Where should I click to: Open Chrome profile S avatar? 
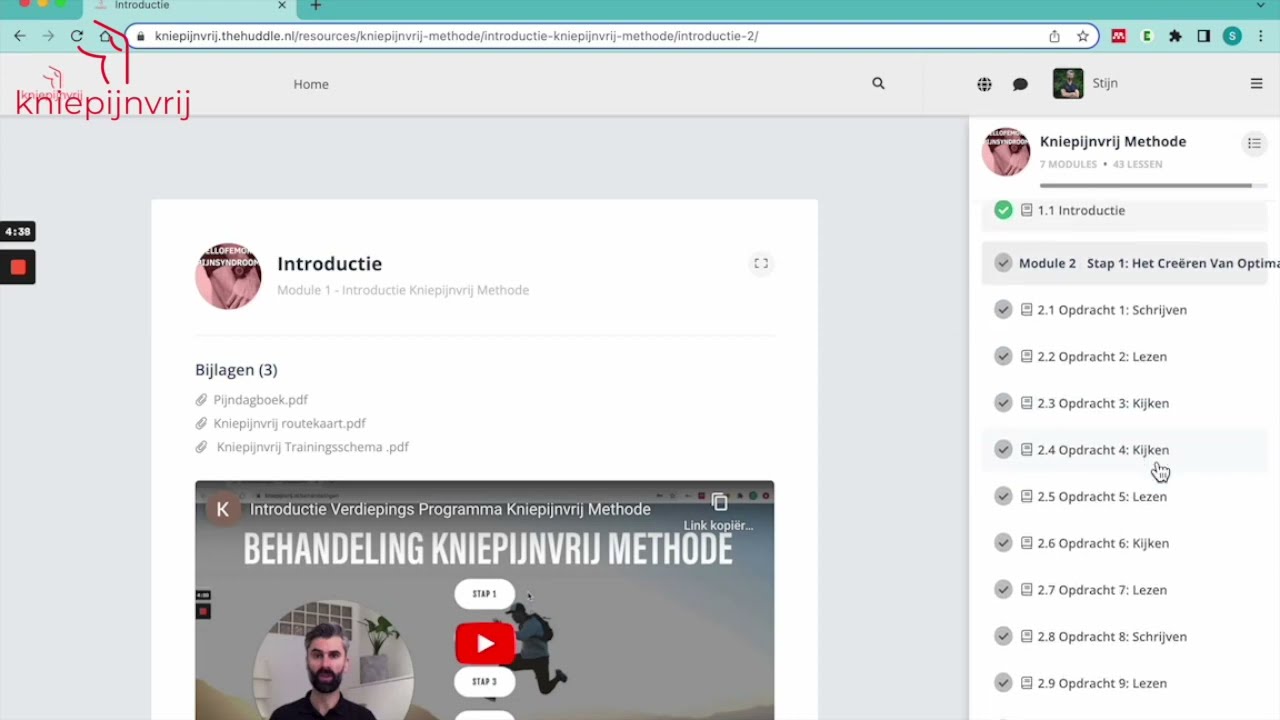1232,36
